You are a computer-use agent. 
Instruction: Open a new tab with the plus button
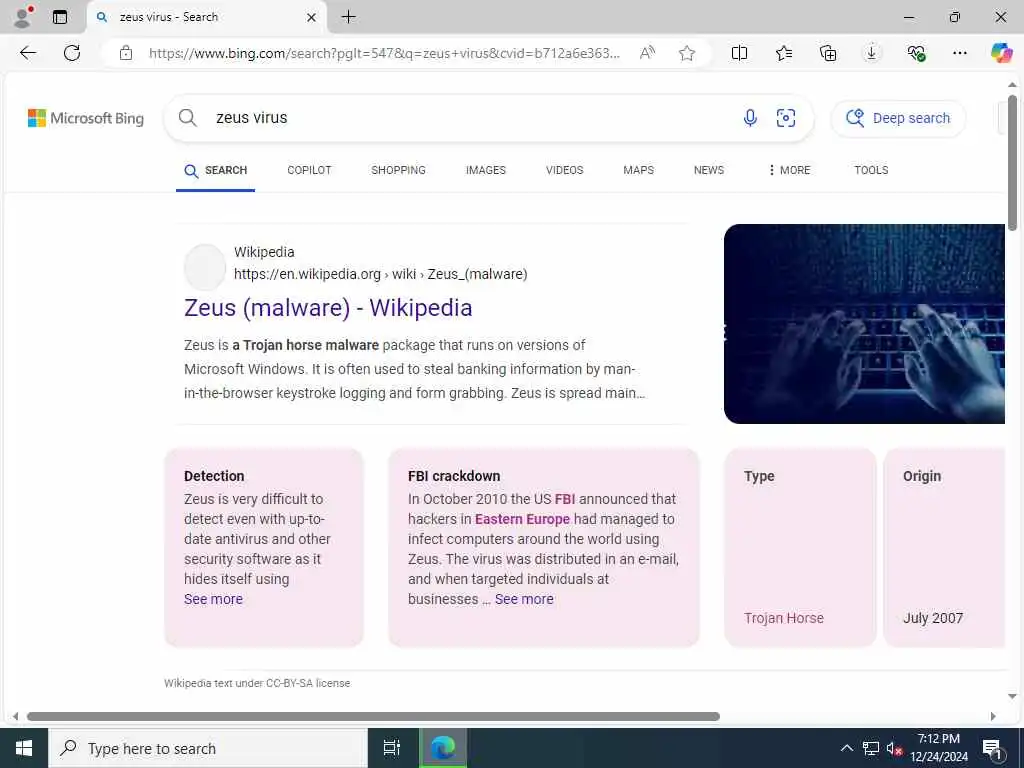[349, 17]
